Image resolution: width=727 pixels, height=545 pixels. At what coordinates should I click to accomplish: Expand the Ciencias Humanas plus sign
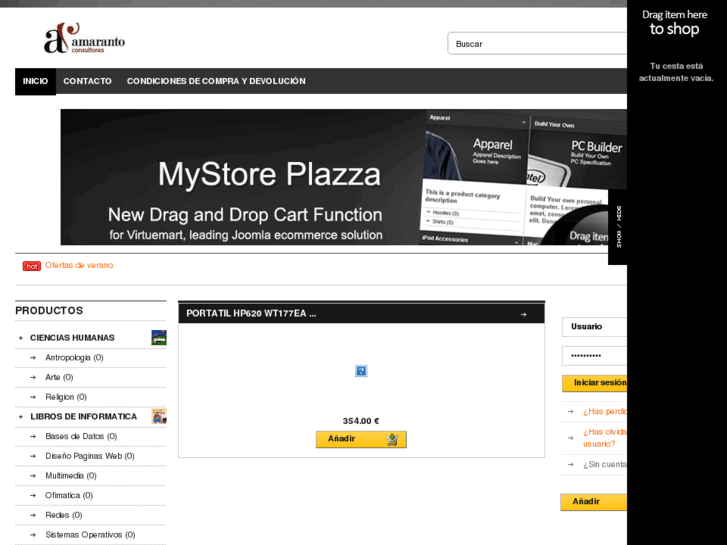[20, 338]
